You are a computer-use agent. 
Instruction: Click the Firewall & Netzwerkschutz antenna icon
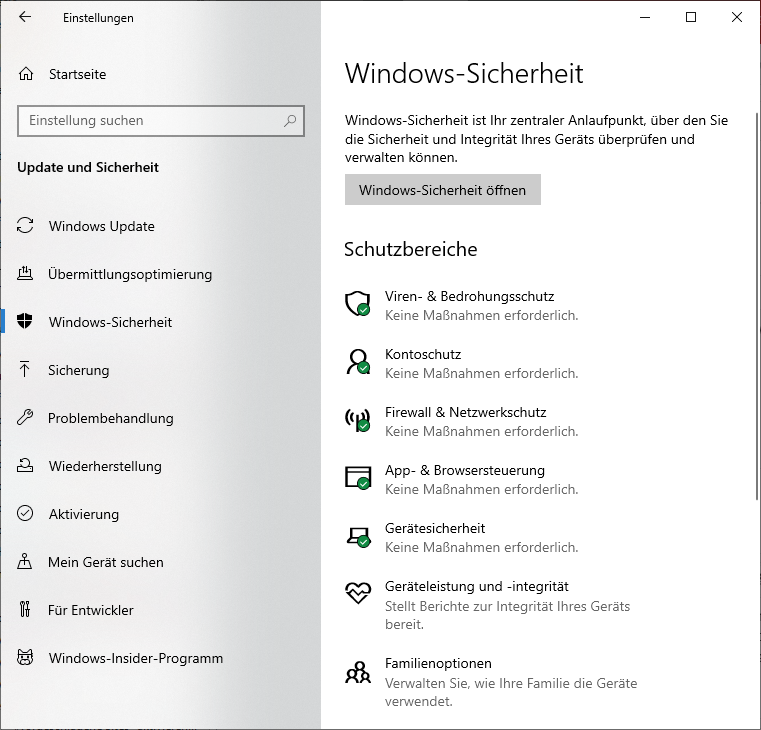click(358, 420)
